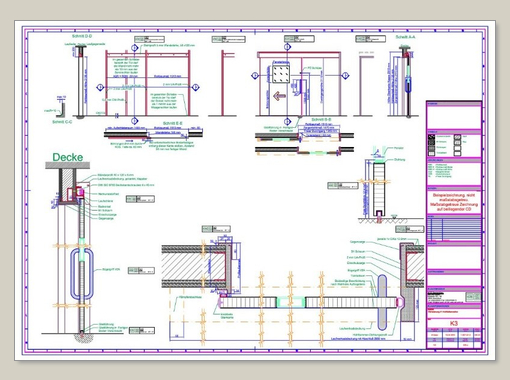The height and width of the screenshot is (380, 510).
Task: Click the "Schnitt E-E" section label
Action: [173, 123]
